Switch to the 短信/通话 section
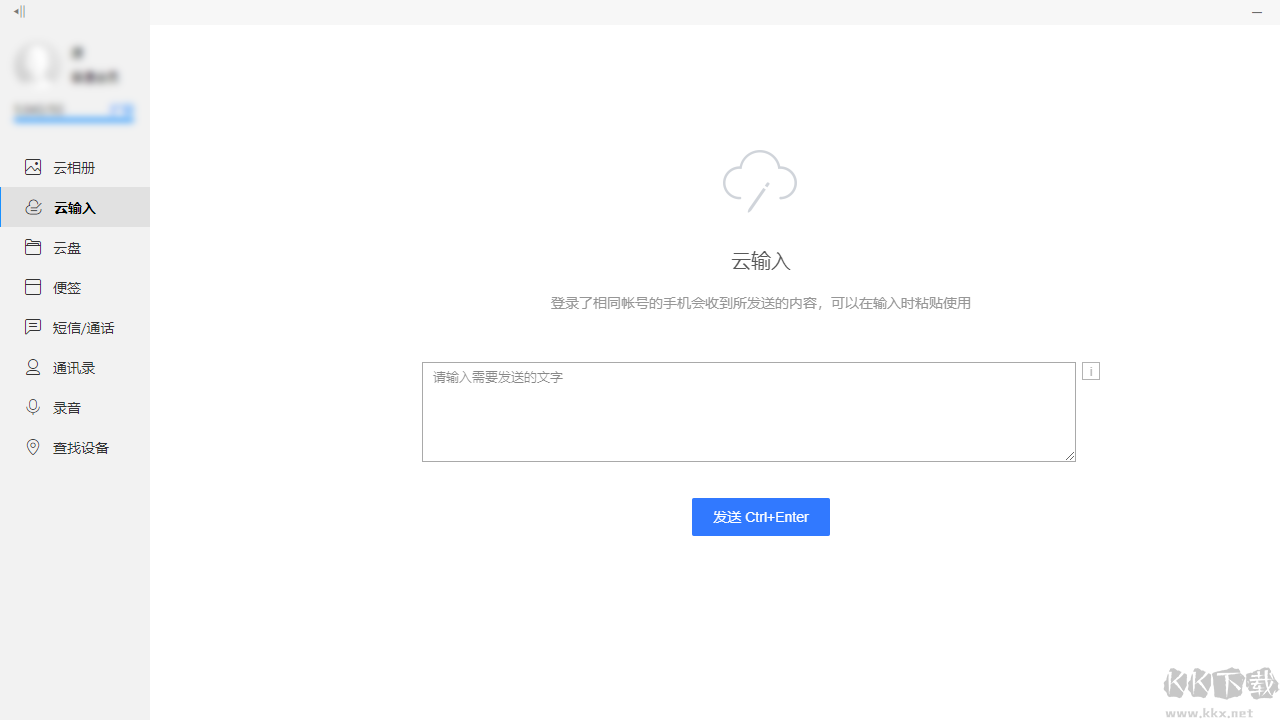 [x=75, y=327]
